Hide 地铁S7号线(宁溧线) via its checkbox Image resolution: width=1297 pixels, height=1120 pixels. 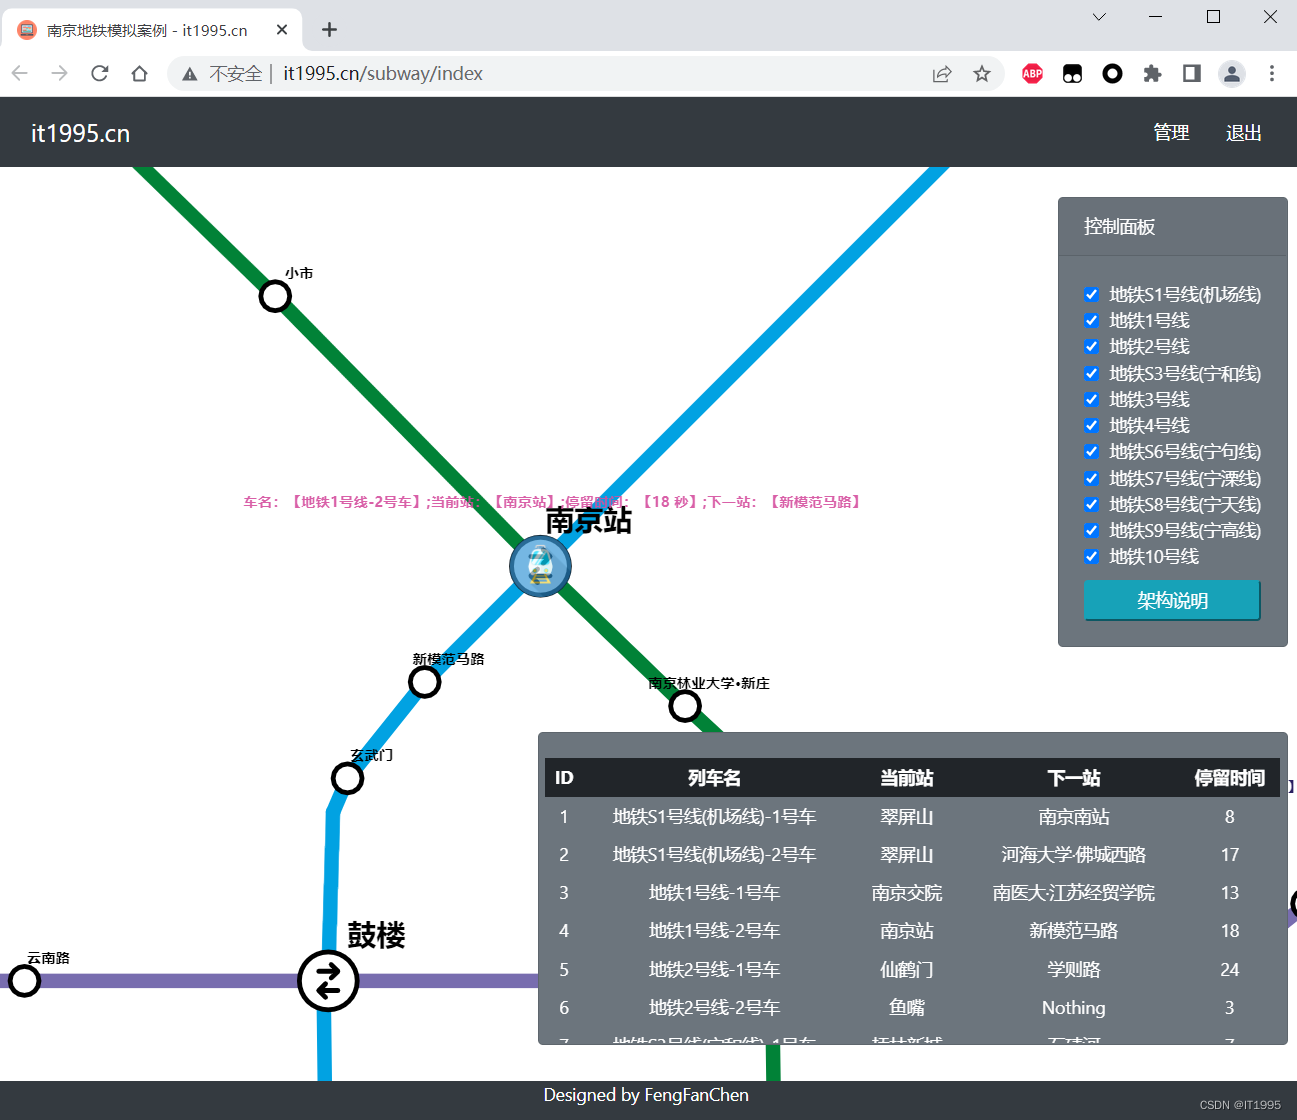[x=1092, y=479]
